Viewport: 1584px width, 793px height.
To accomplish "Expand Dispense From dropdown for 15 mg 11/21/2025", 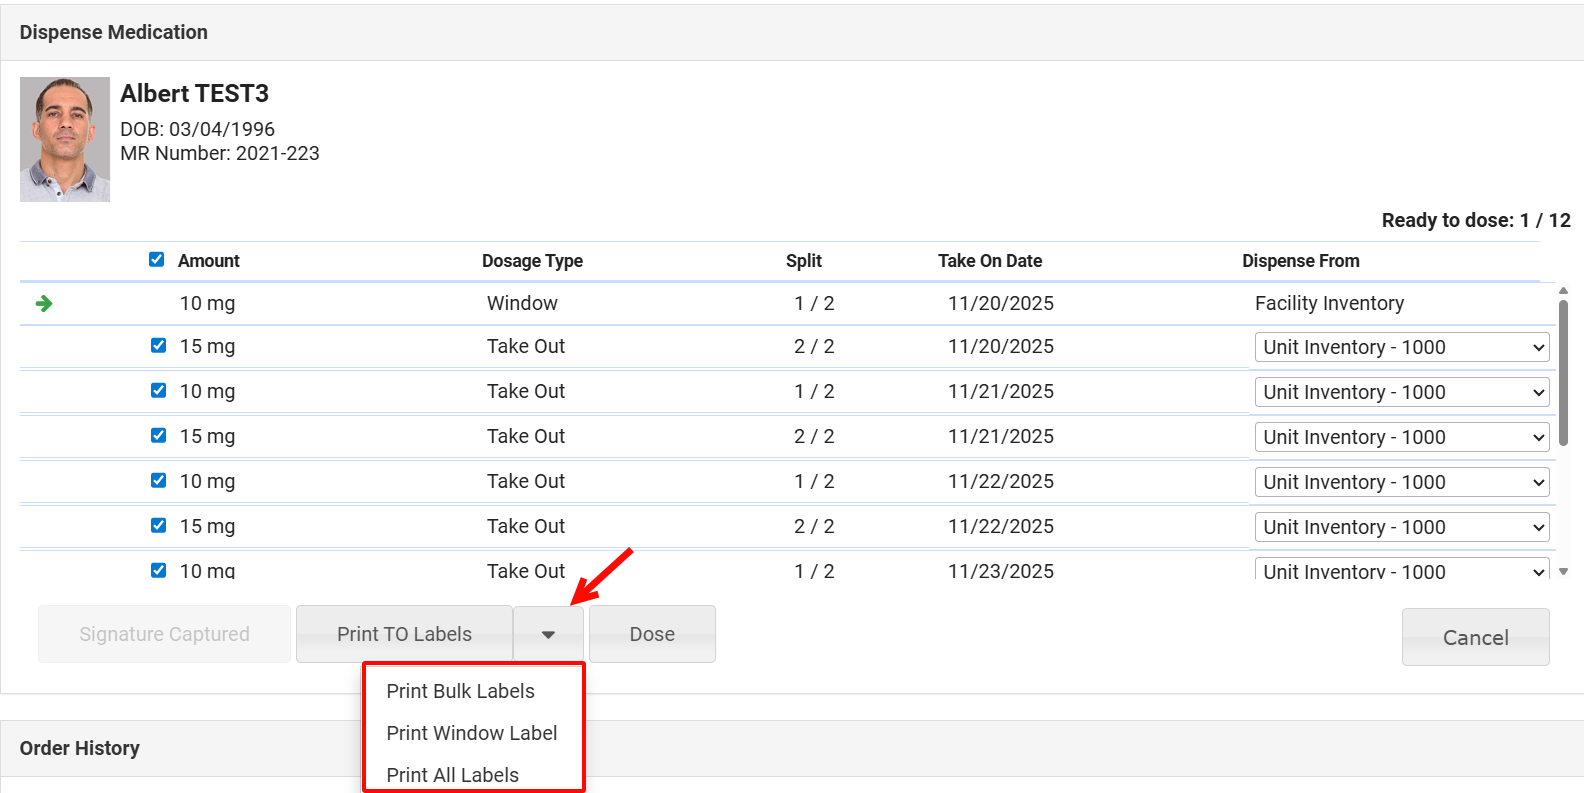I will (1401, 437).
